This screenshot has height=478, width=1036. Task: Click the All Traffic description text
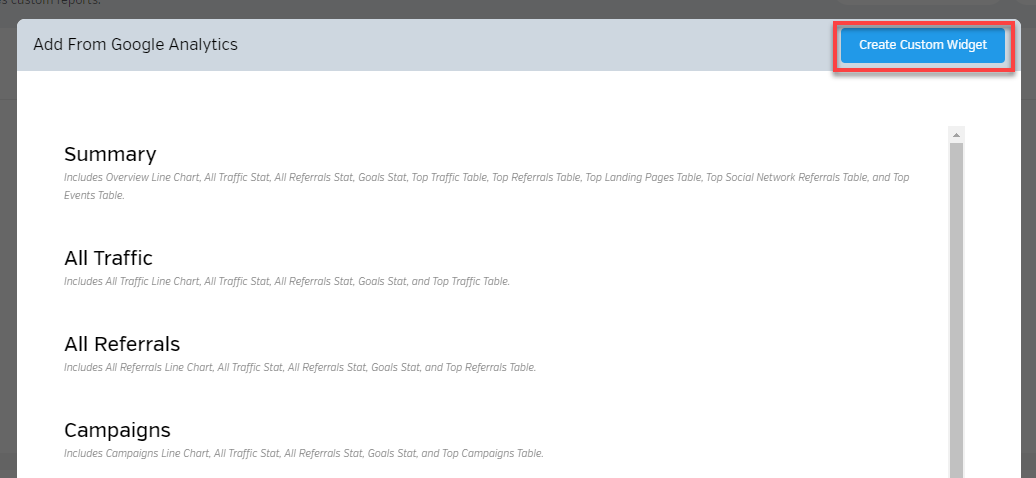287,281
